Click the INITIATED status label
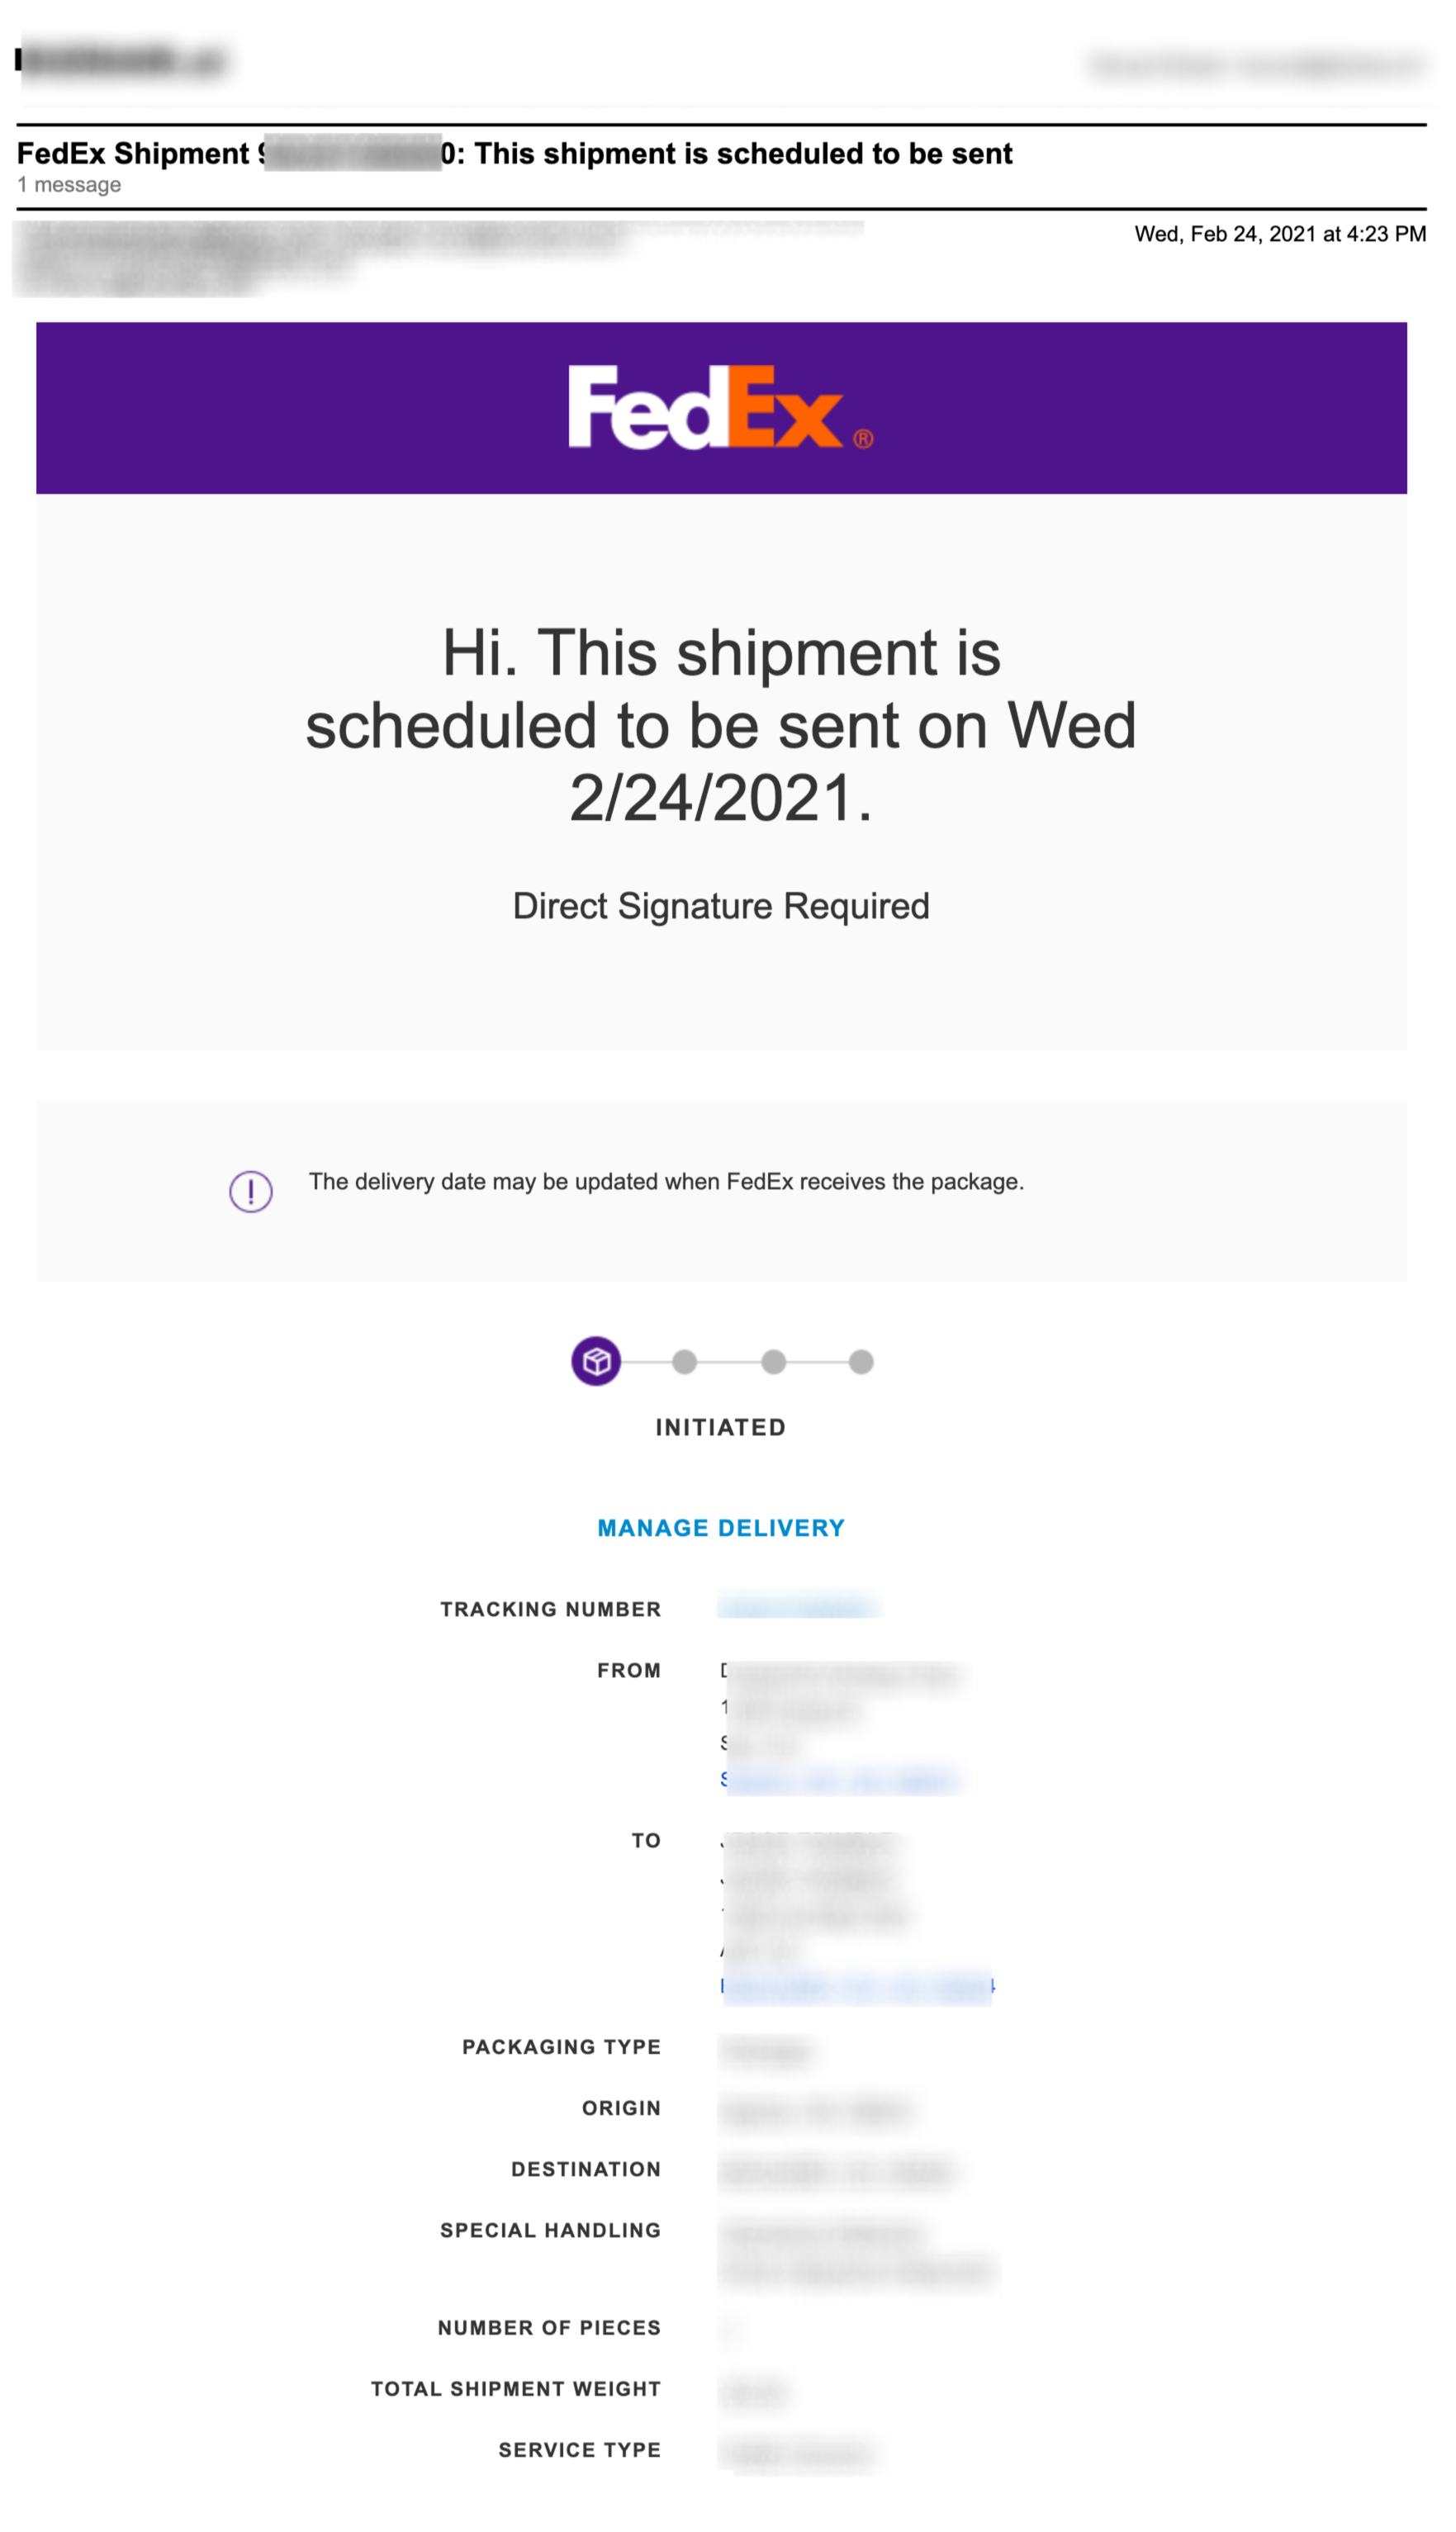Image resolution: width=1456 pixels, height=2532 pixels. click(x=721, y=1427)
